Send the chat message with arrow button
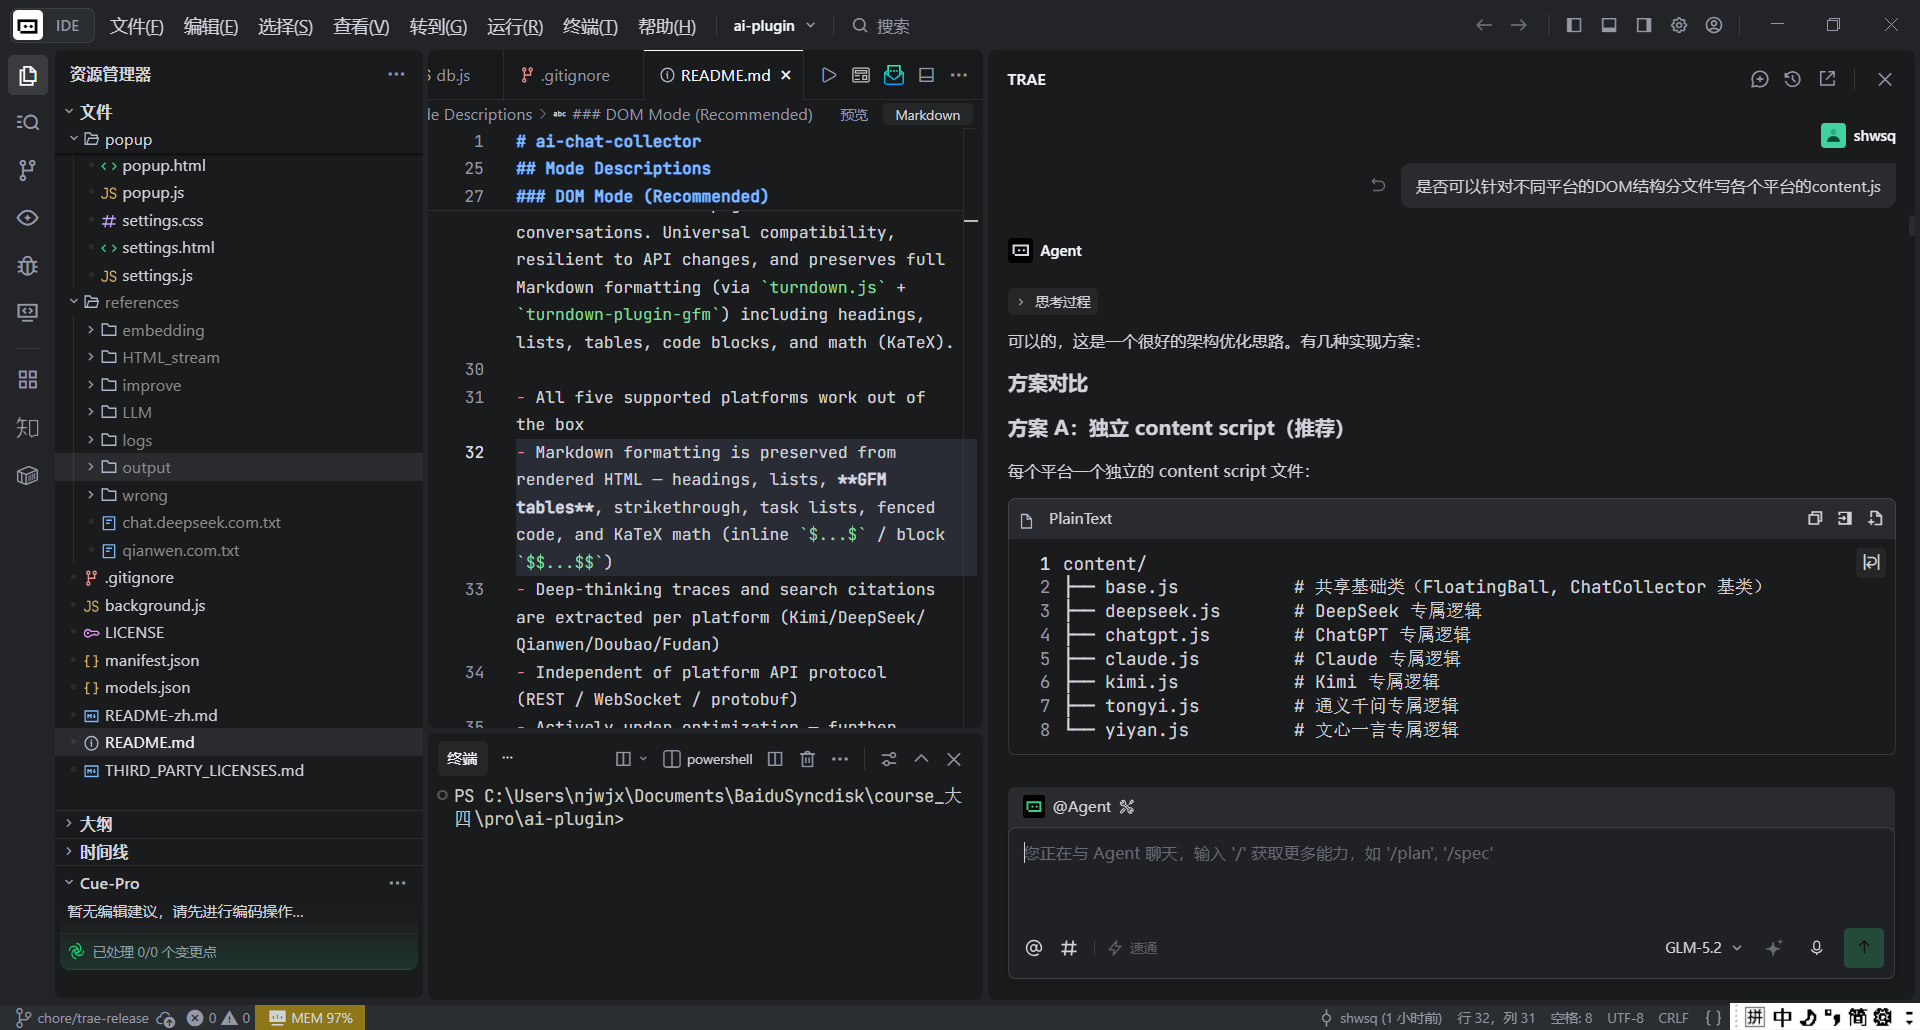 click(1864, 947)
